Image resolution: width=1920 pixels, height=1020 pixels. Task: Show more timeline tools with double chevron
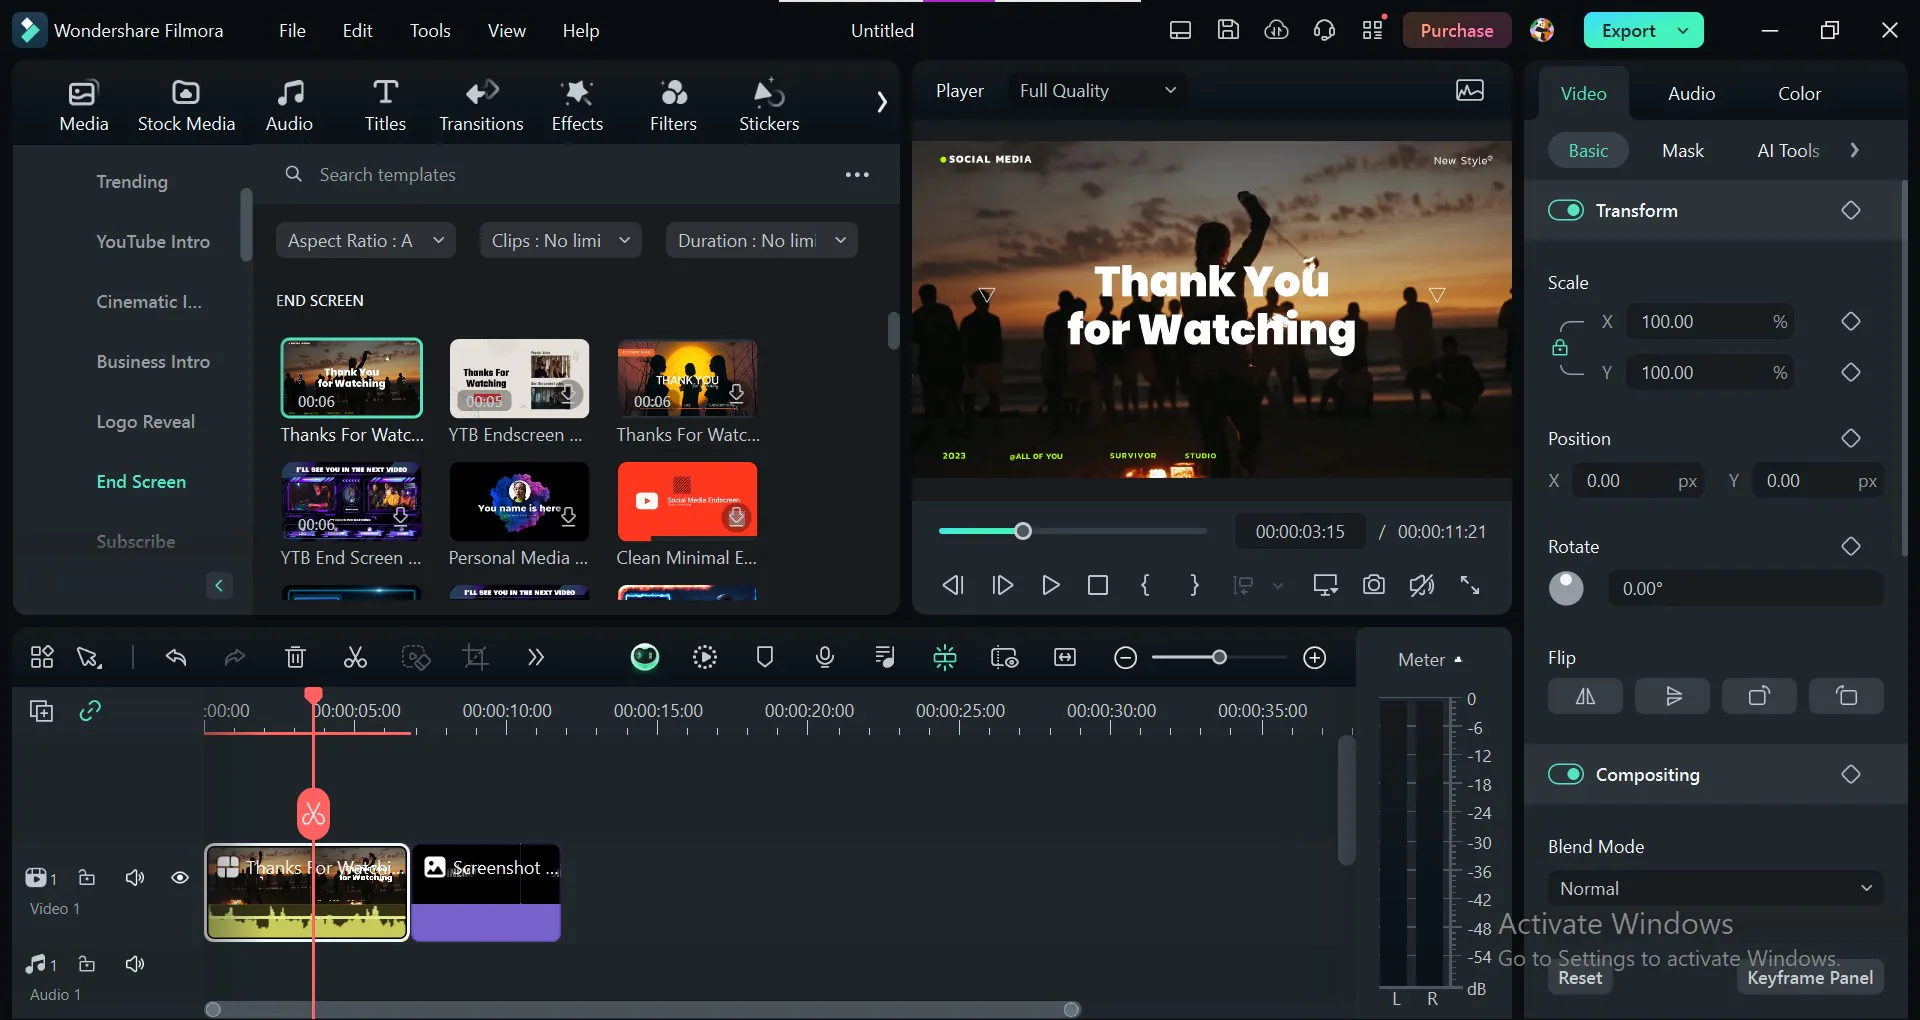coord(535,657)
